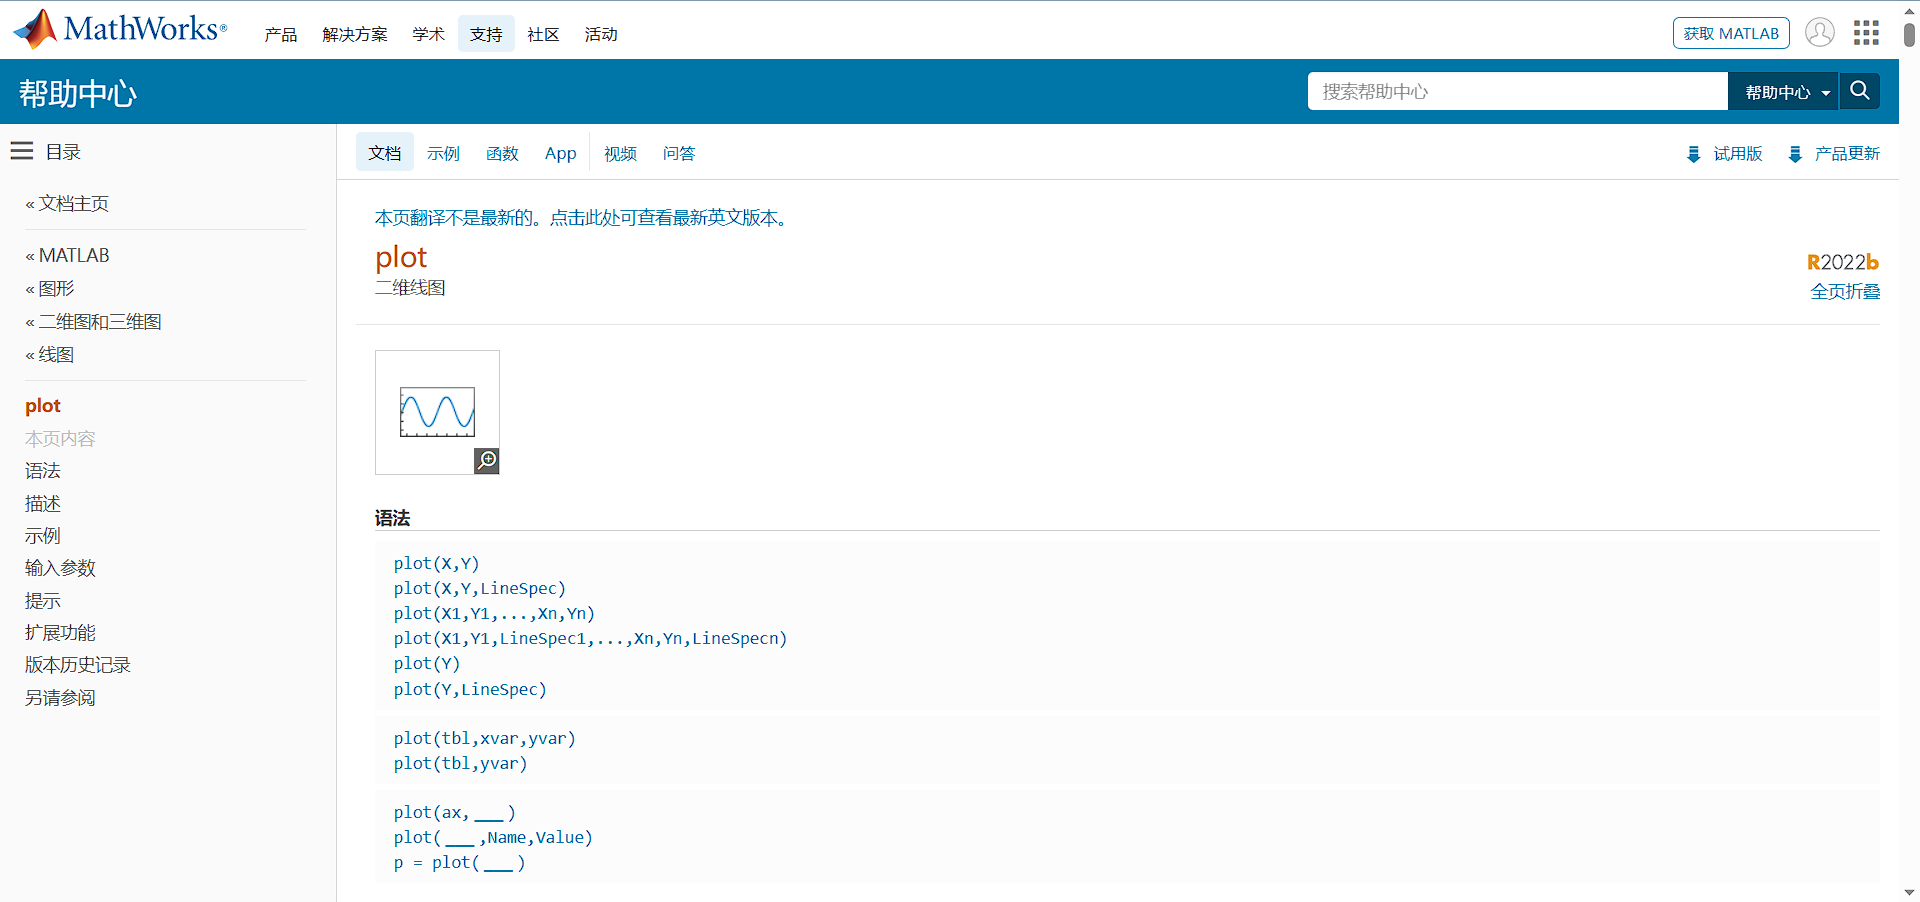Switch to the App tab
1920x902 pixels.
(560, 153)
